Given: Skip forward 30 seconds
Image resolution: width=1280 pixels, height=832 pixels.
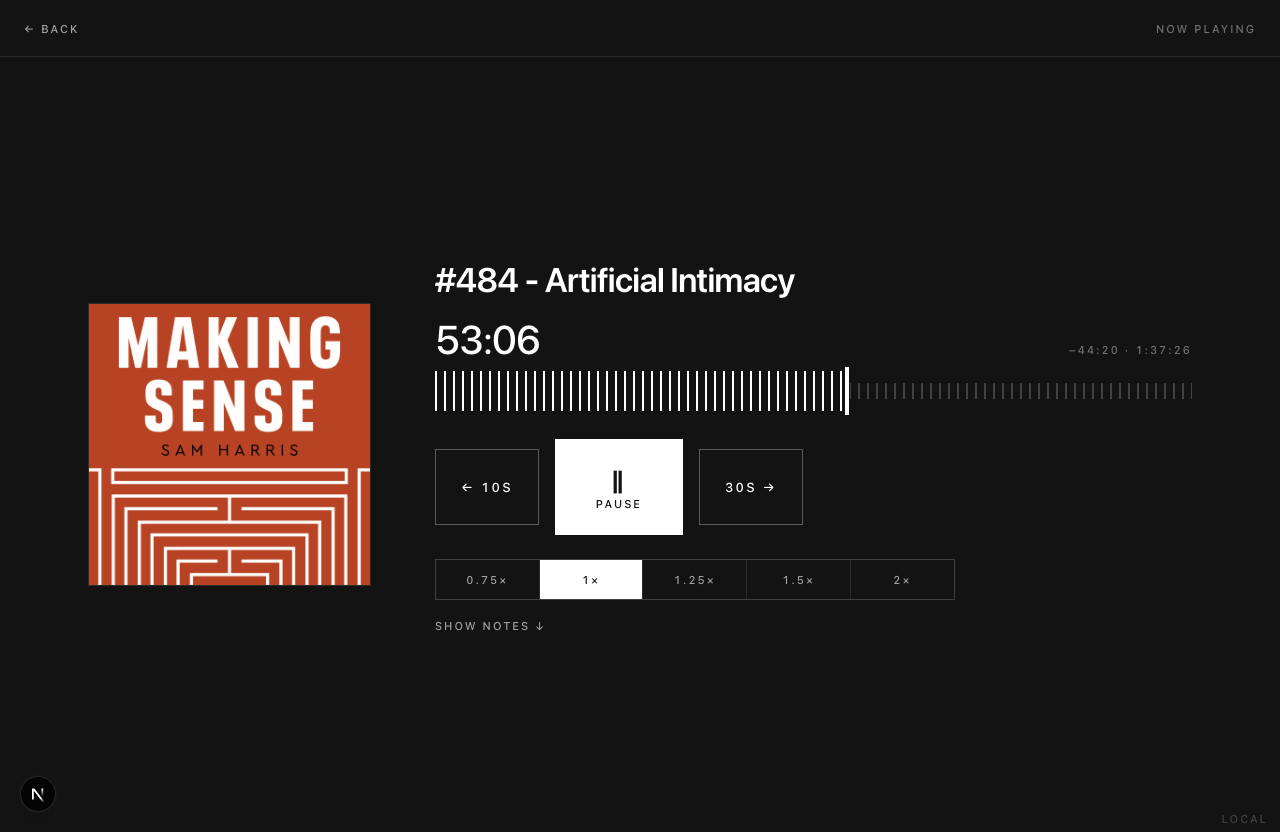Looking at the screenshot, I should (751, 487).
